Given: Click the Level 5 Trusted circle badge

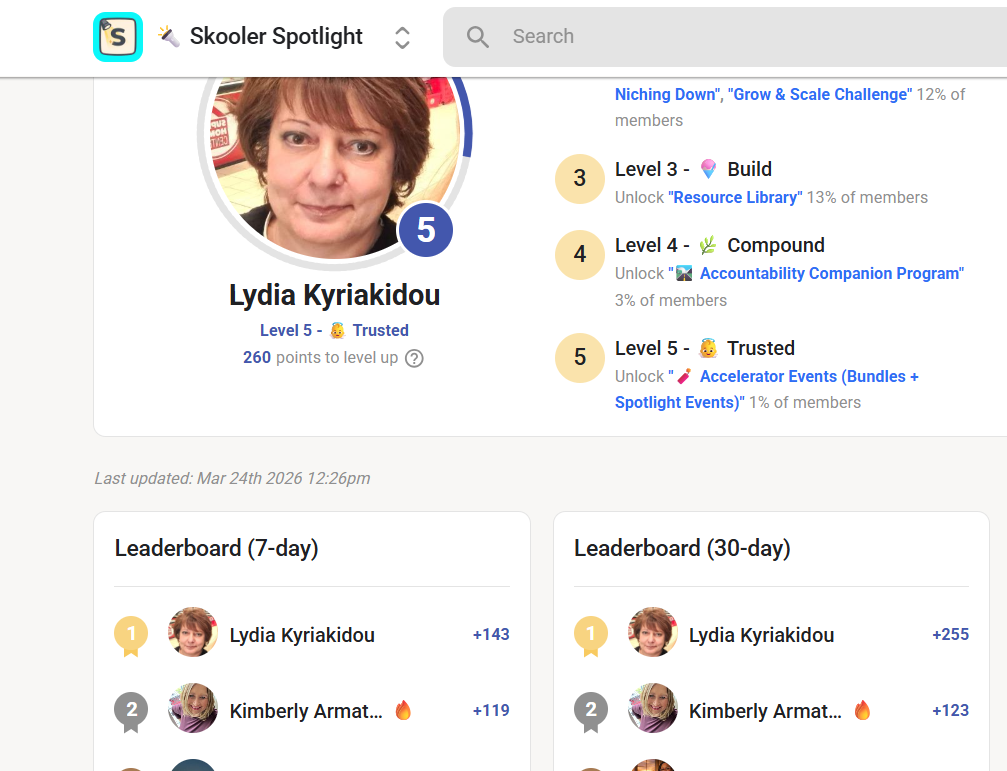Looking at the screenshot, I should point(580,358).
